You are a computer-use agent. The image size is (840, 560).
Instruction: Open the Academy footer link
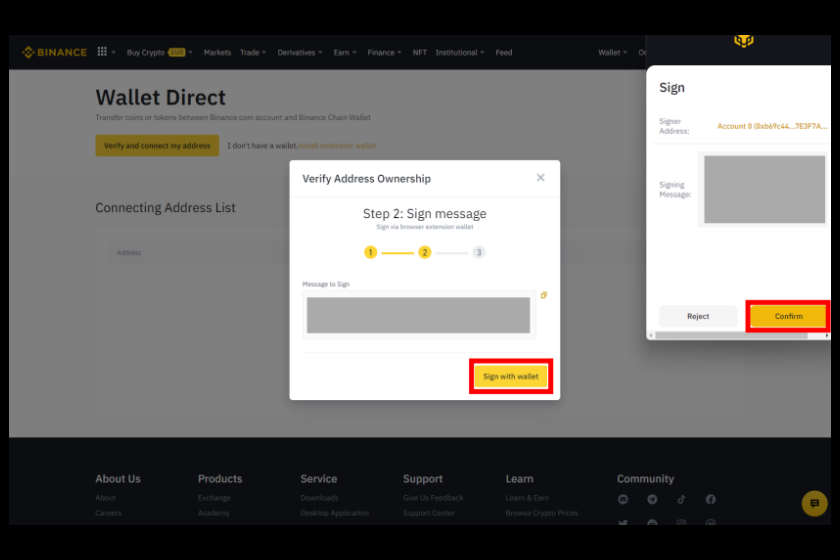click(x=213, y=513)
